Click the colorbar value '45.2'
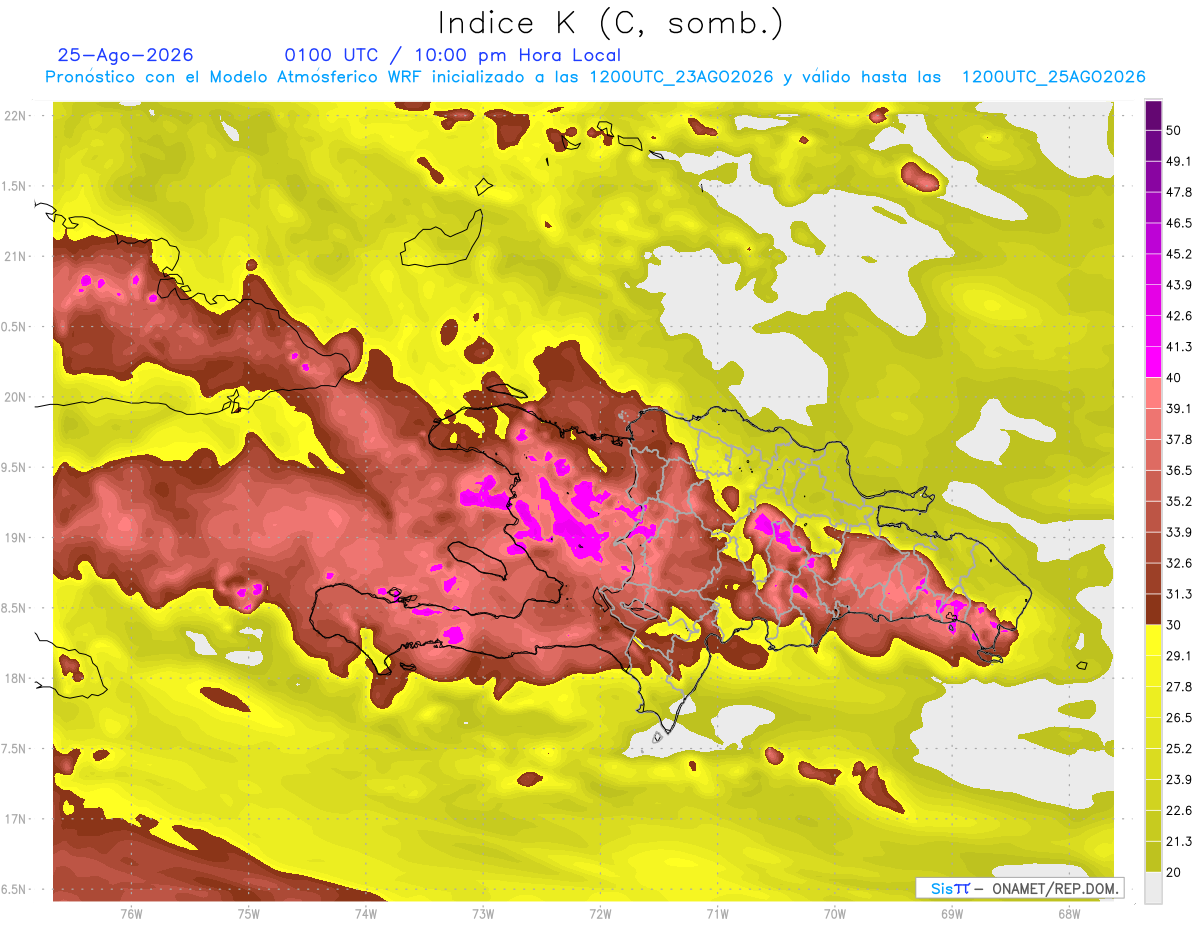Viewport: 1200px width, 927px height. pos(1179,254)
